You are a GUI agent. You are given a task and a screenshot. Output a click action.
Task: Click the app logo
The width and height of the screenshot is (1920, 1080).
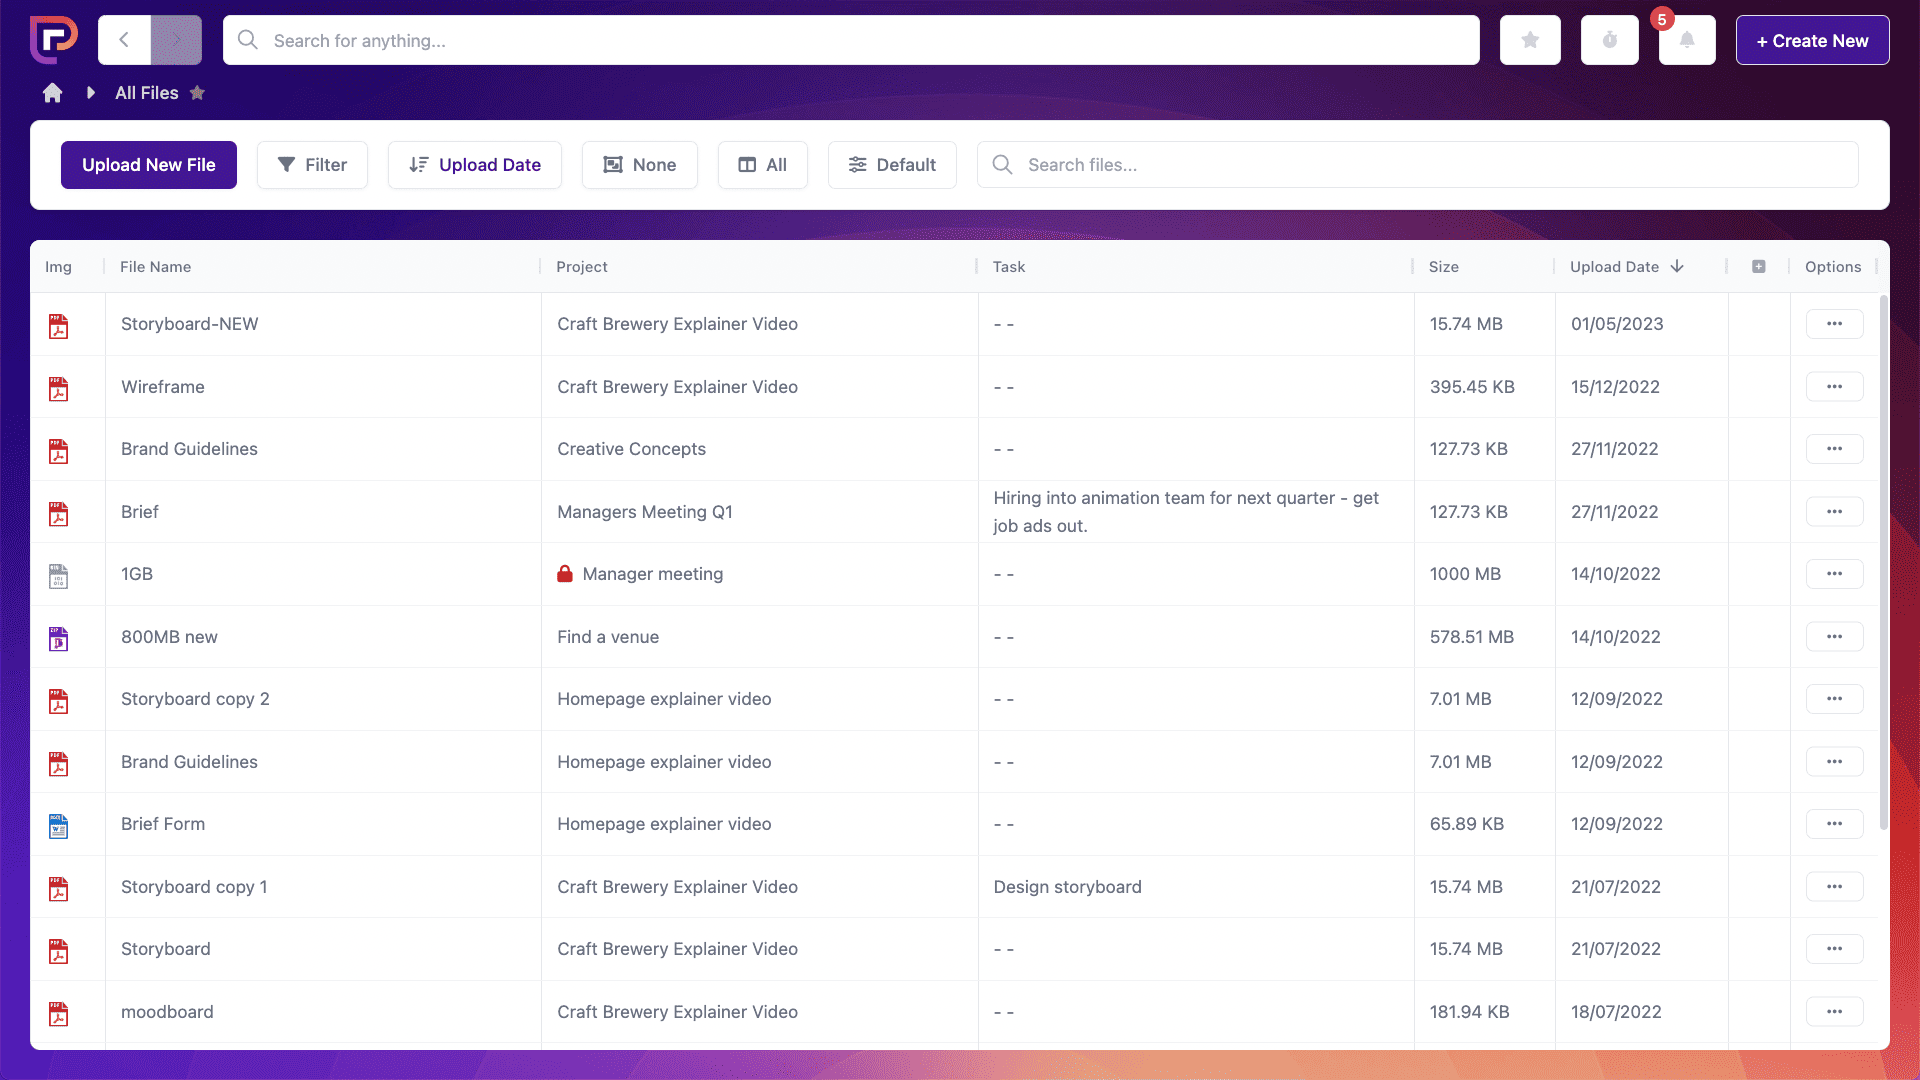tap(54, 40)
